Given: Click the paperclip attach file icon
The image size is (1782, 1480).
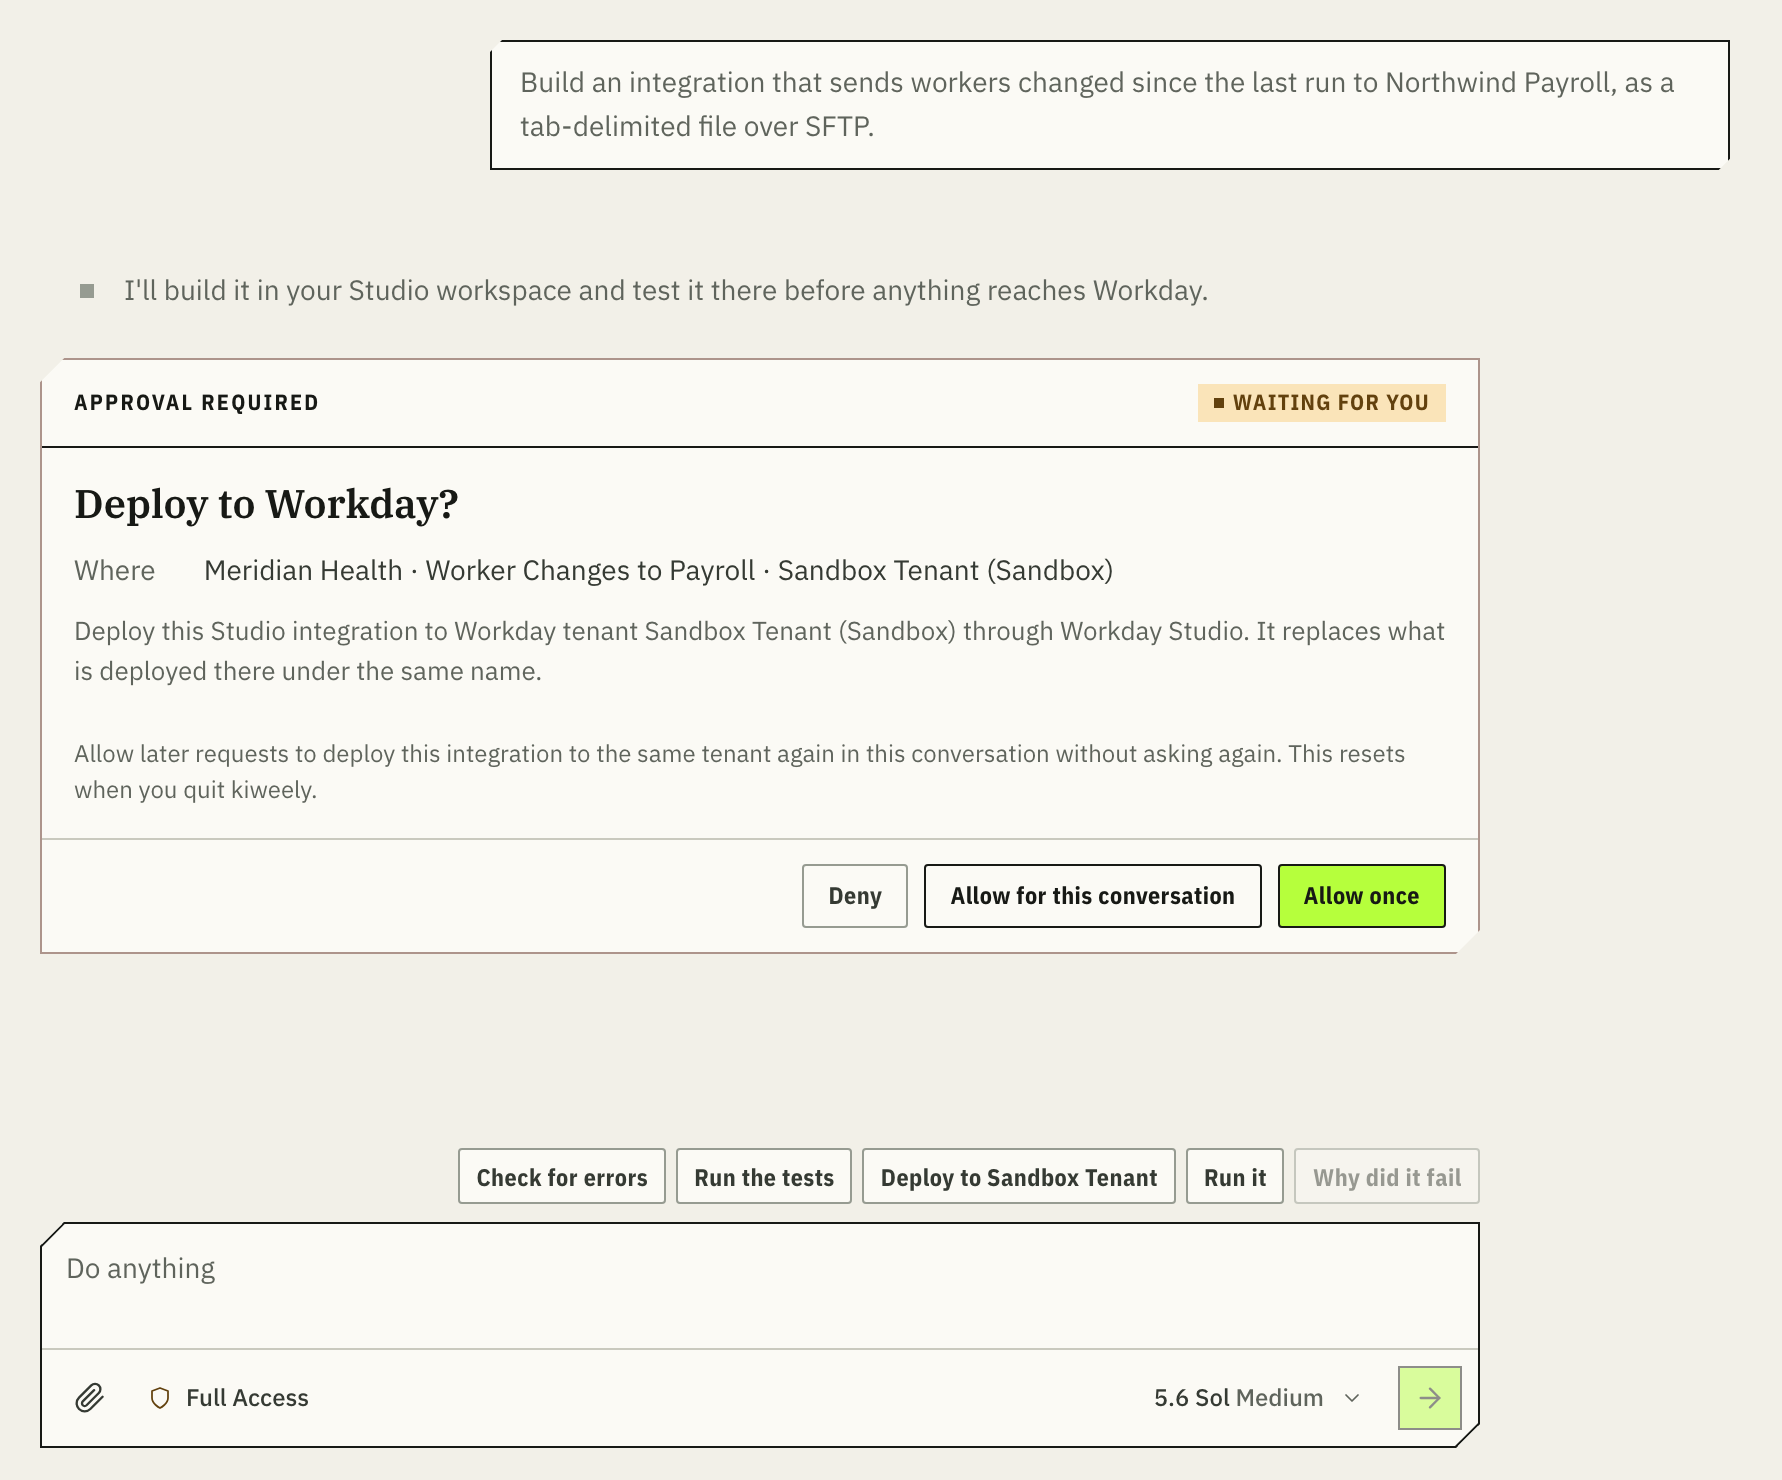Looking at the screenshot, I should [x=90, y=1398].
